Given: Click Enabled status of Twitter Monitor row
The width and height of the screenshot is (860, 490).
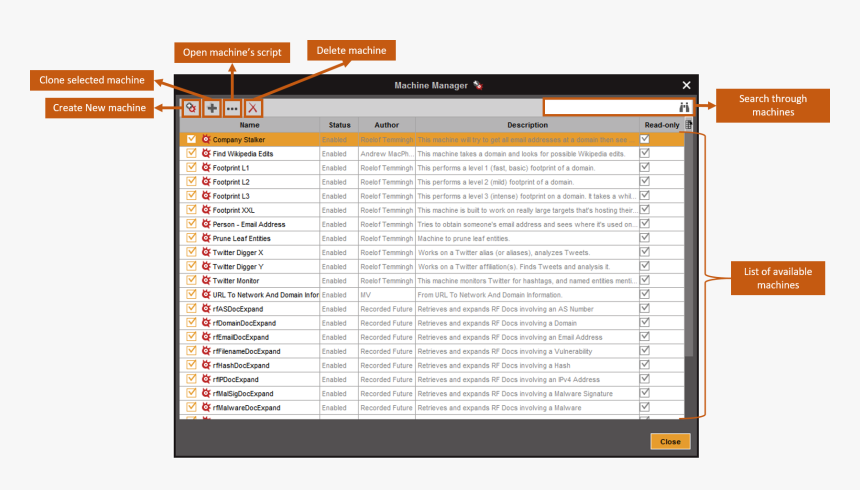Looking at the screenshot, I should pyautogui.click(x=334, y=280).
